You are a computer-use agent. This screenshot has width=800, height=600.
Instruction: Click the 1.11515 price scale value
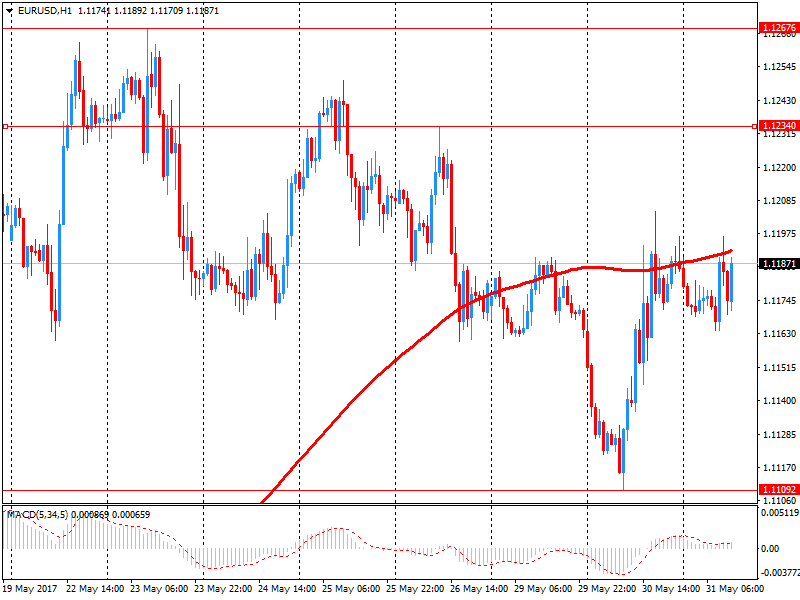[x=779, y=367]
